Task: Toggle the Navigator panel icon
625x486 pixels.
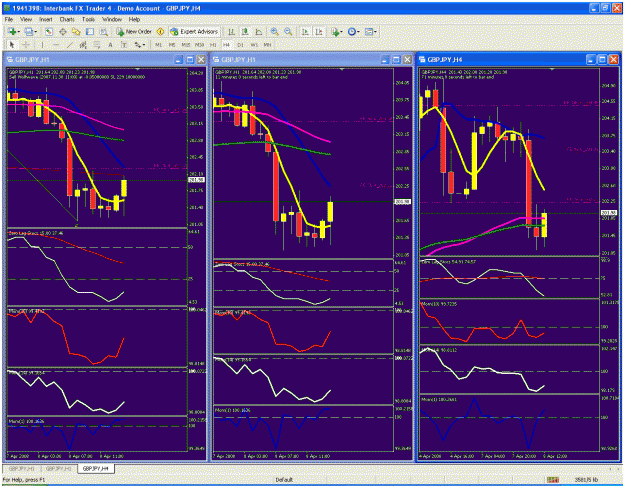Action: (76, 31)
